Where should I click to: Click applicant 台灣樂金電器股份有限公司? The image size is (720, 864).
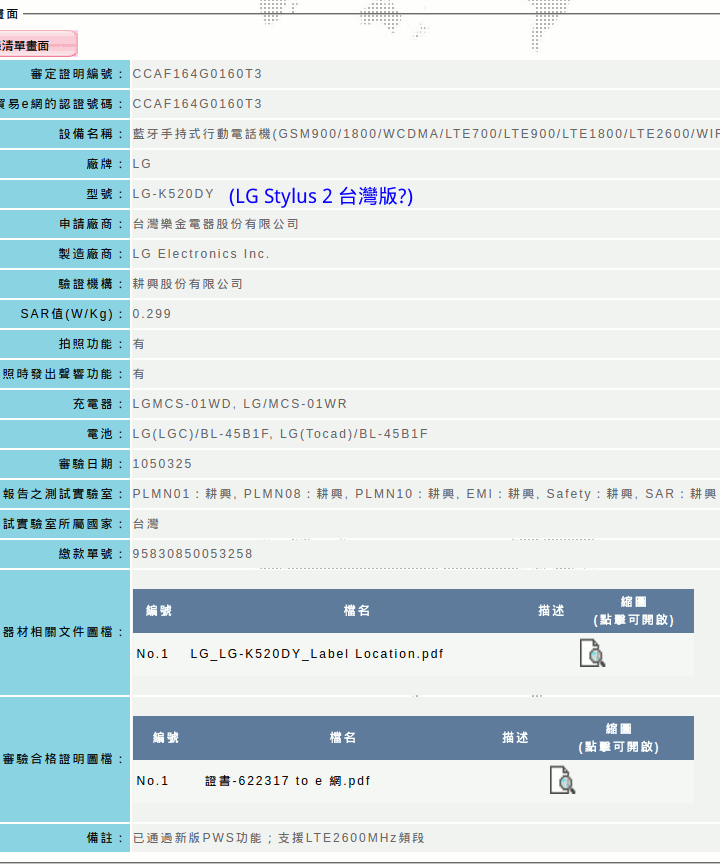click(x=215, y=224)
